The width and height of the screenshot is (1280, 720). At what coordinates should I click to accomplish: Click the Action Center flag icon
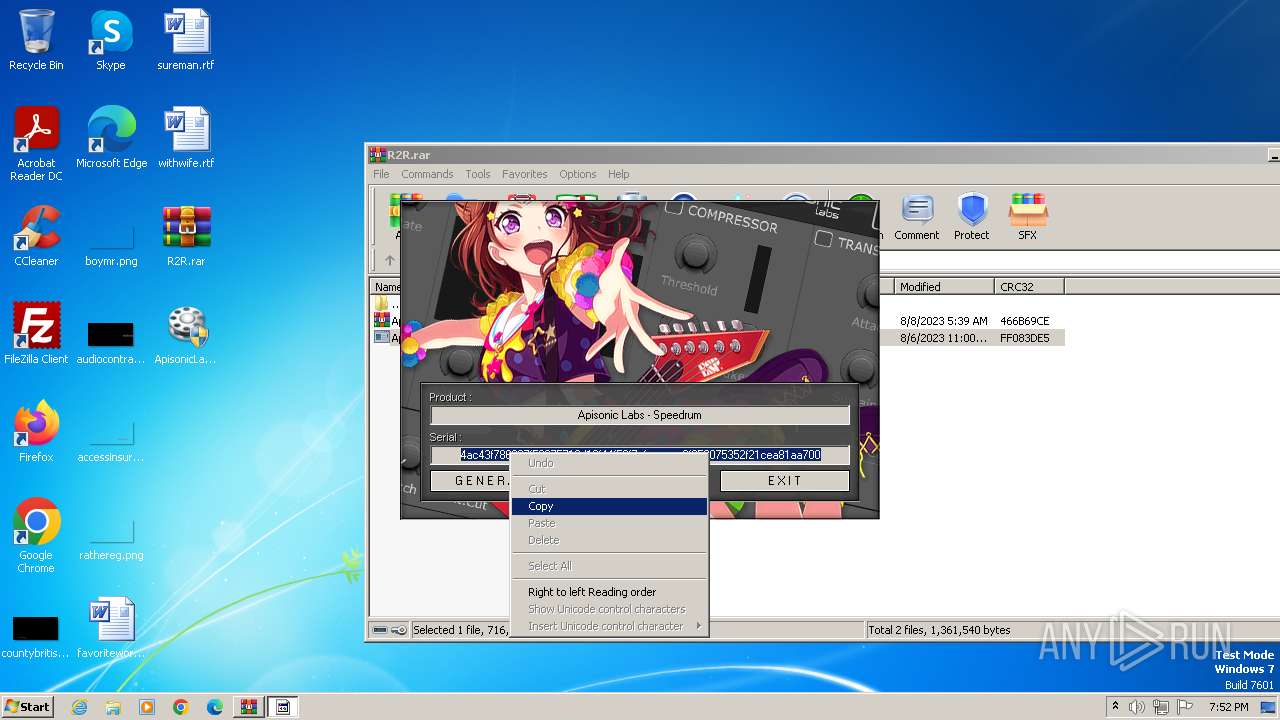click(x=1184, y=707)
